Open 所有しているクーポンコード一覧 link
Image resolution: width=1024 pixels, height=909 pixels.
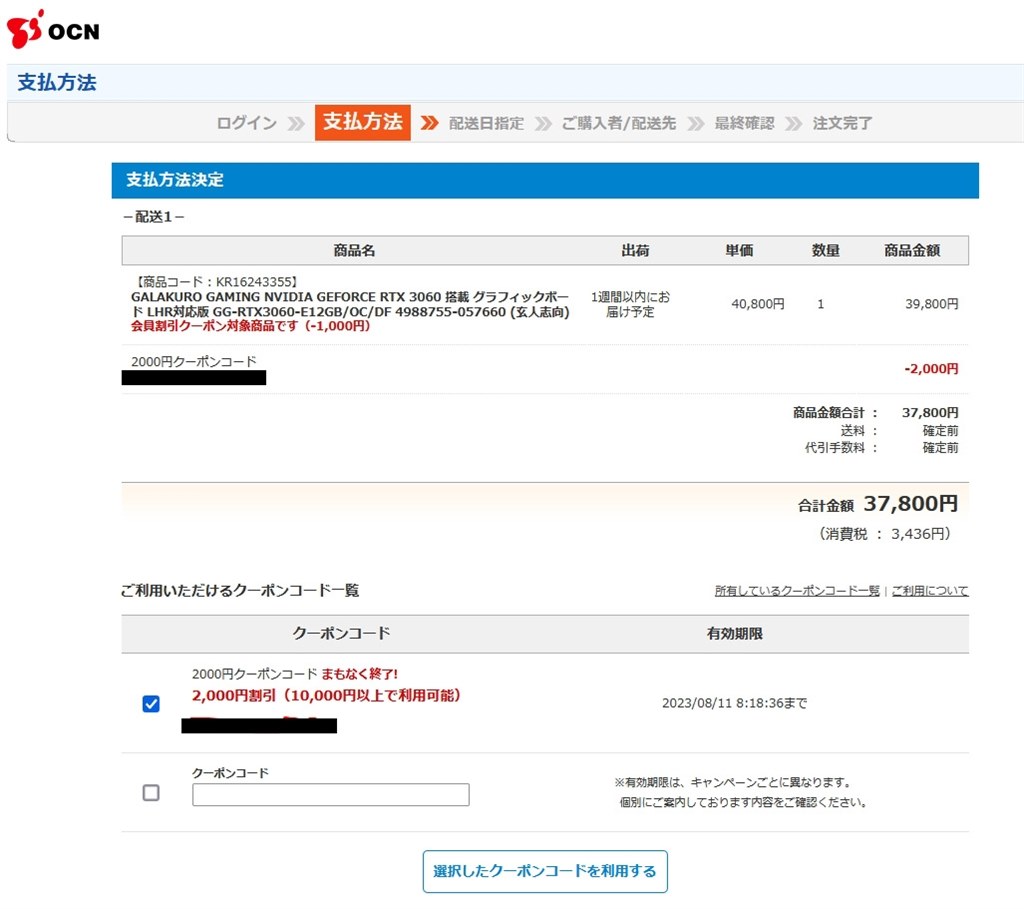click(x=797, y=590)
